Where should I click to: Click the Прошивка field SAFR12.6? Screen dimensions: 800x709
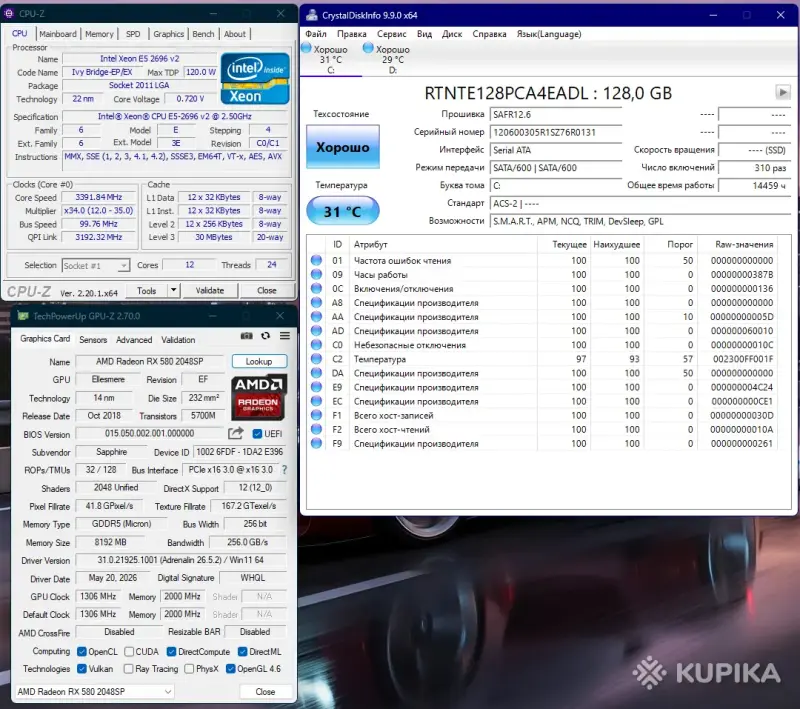(x=556, y=114)
